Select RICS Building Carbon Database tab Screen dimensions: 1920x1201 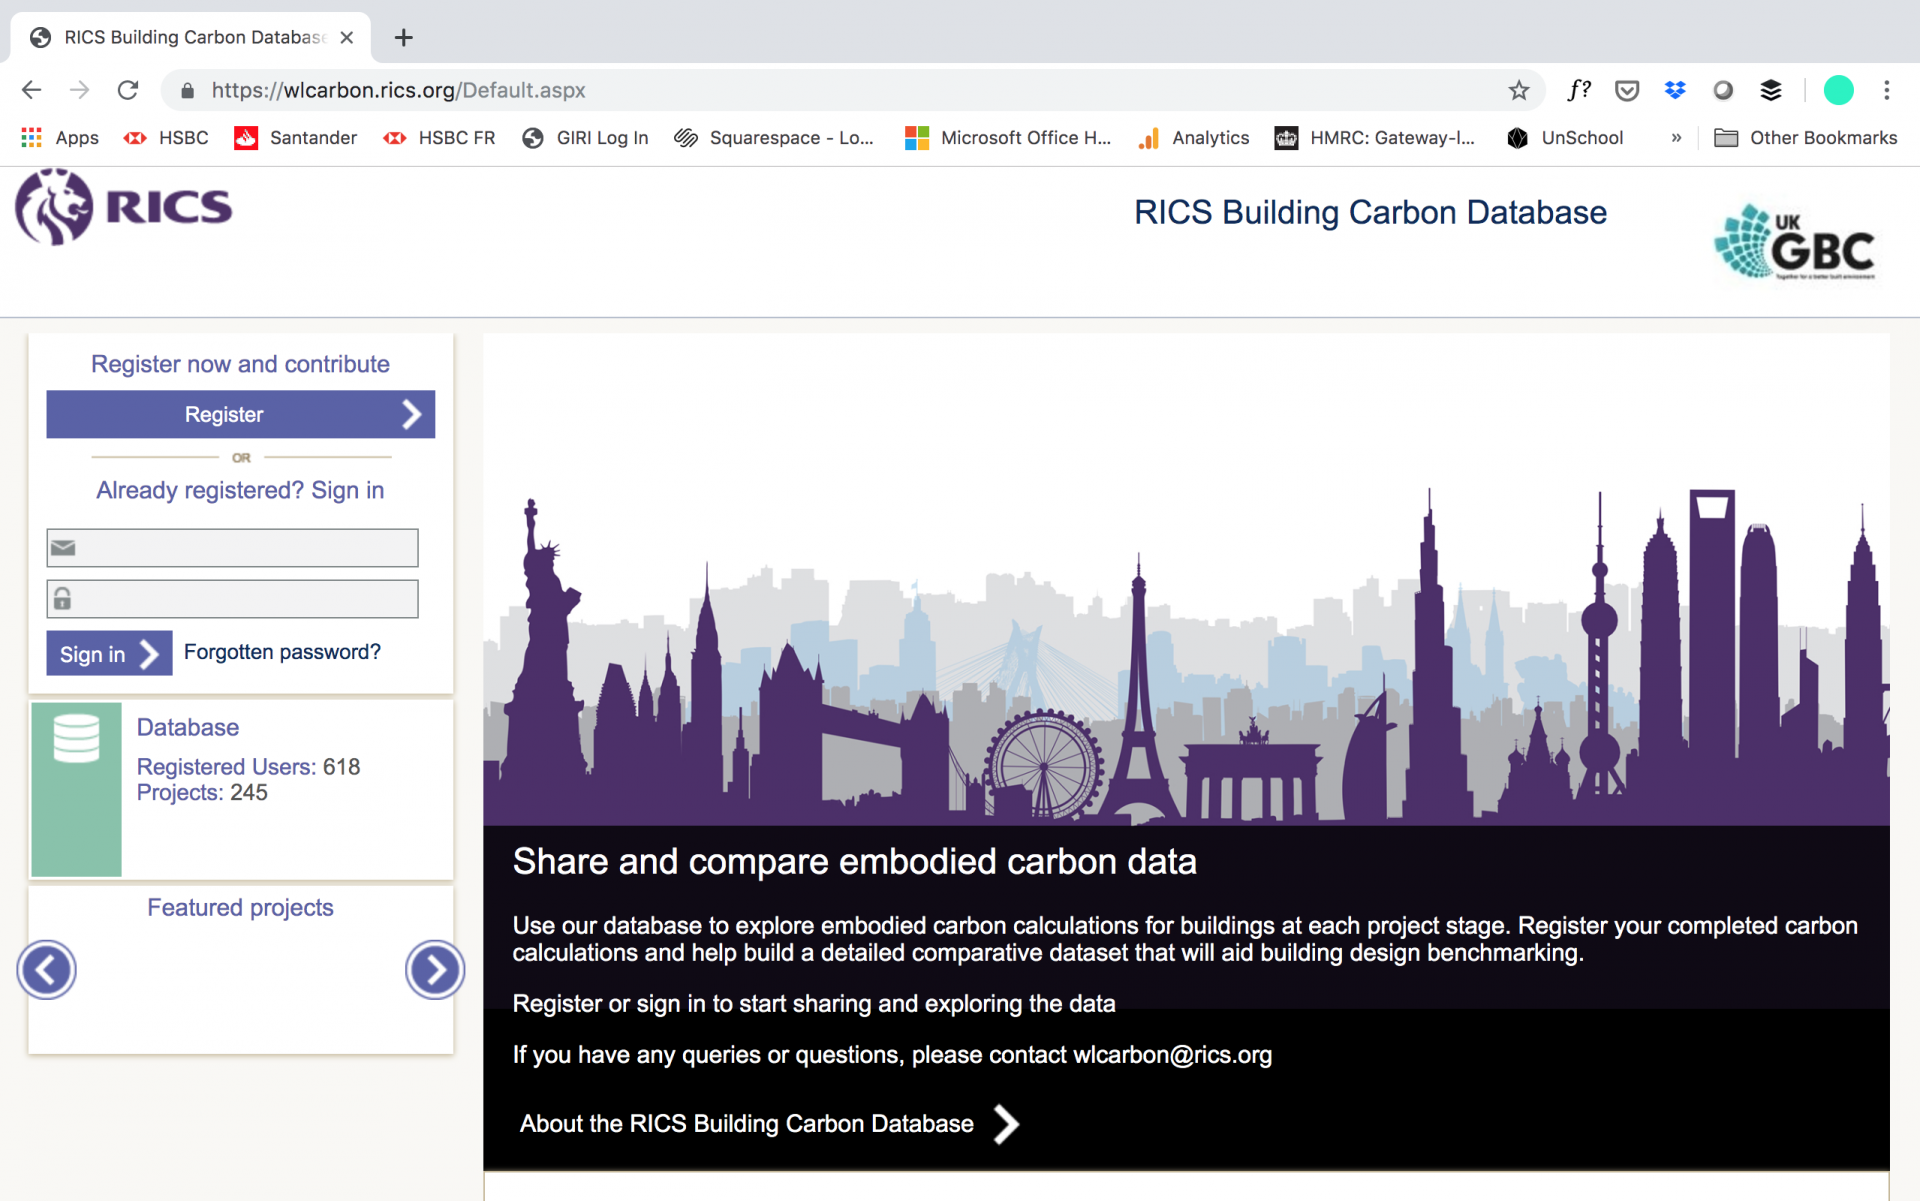[x=190, y=37]
